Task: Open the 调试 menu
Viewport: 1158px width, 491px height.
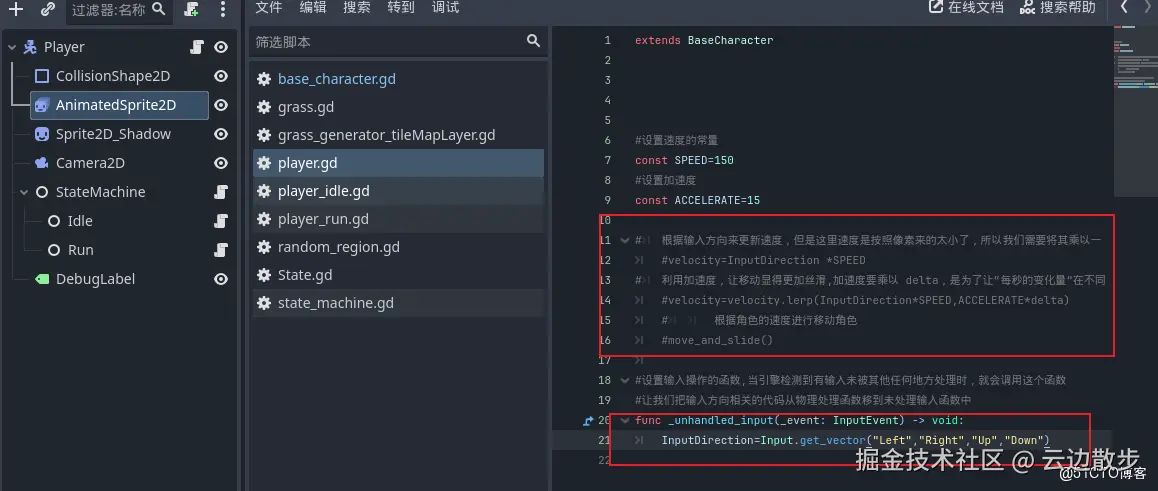Action: [x=445, y=8]
